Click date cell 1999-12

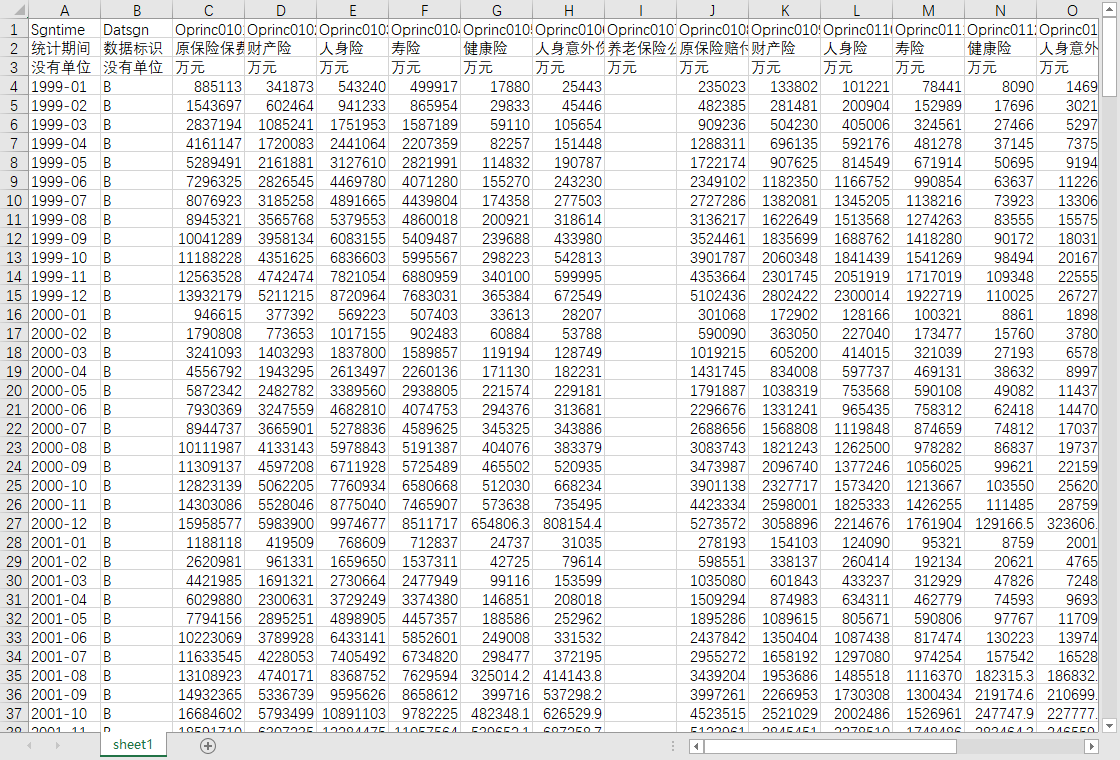click(x=64, y=296)
